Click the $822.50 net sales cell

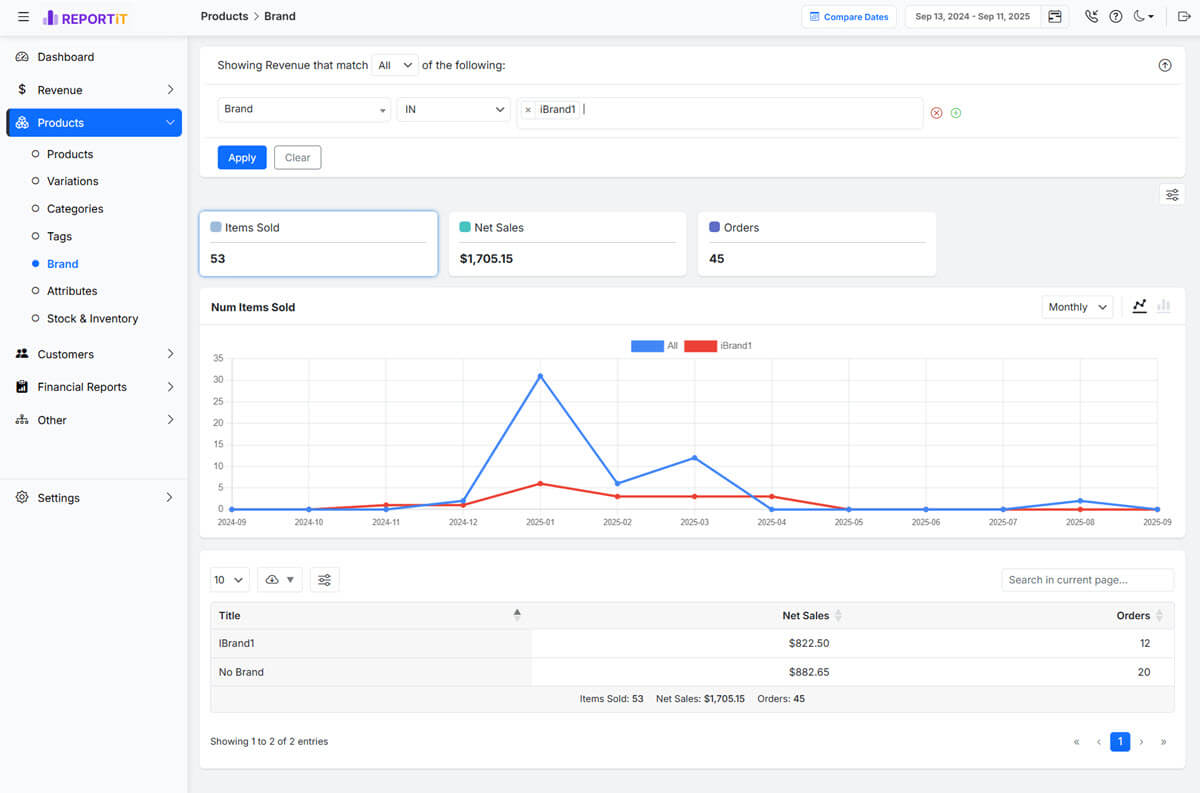(x=809, y=644)
